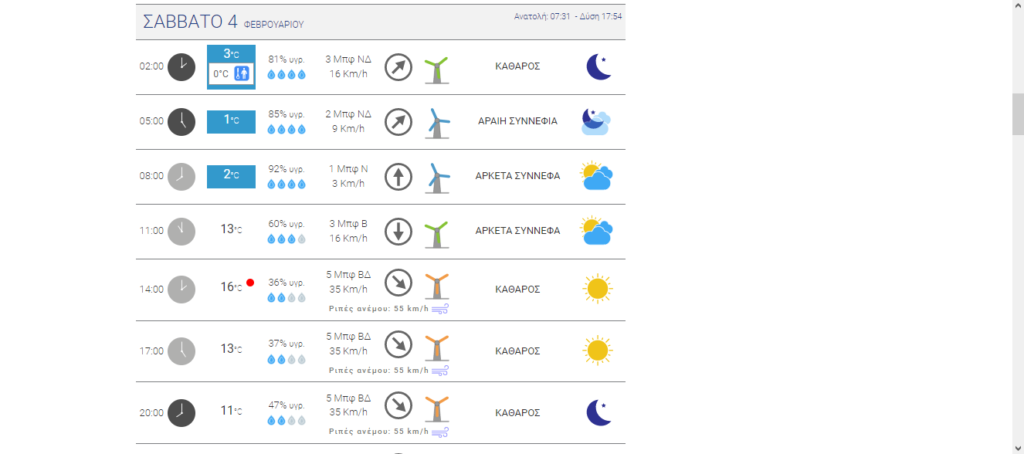Click the crescent moon icon at 20:00

pyautogui.click(x=597, y=412)
